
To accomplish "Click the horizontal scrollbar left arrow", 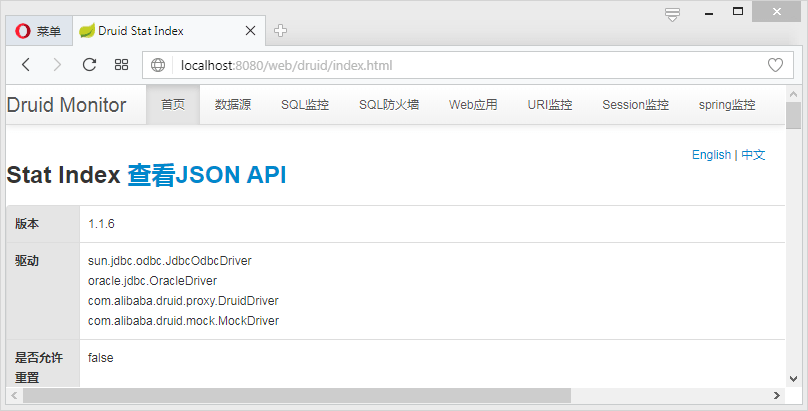I will tap(14, 396).
